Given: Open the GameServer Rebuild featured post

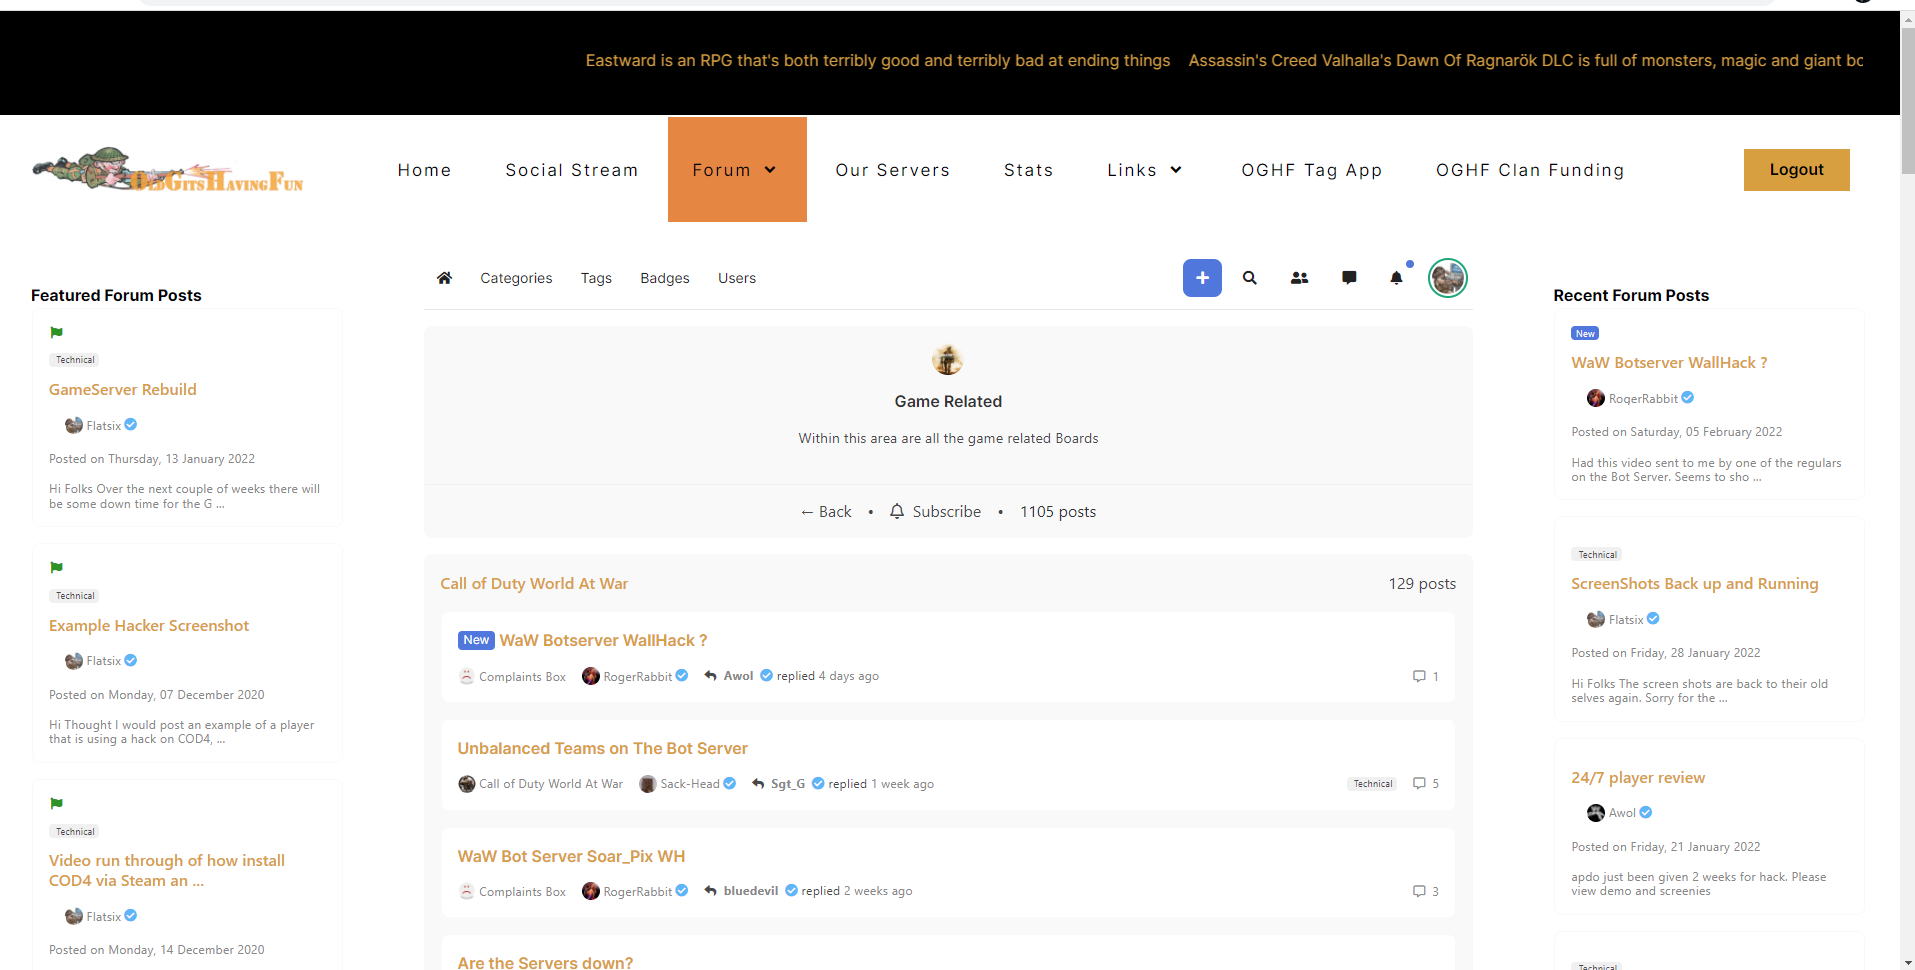Looking at the screenshot, I should pyautogui.click(x=123, y=390).
